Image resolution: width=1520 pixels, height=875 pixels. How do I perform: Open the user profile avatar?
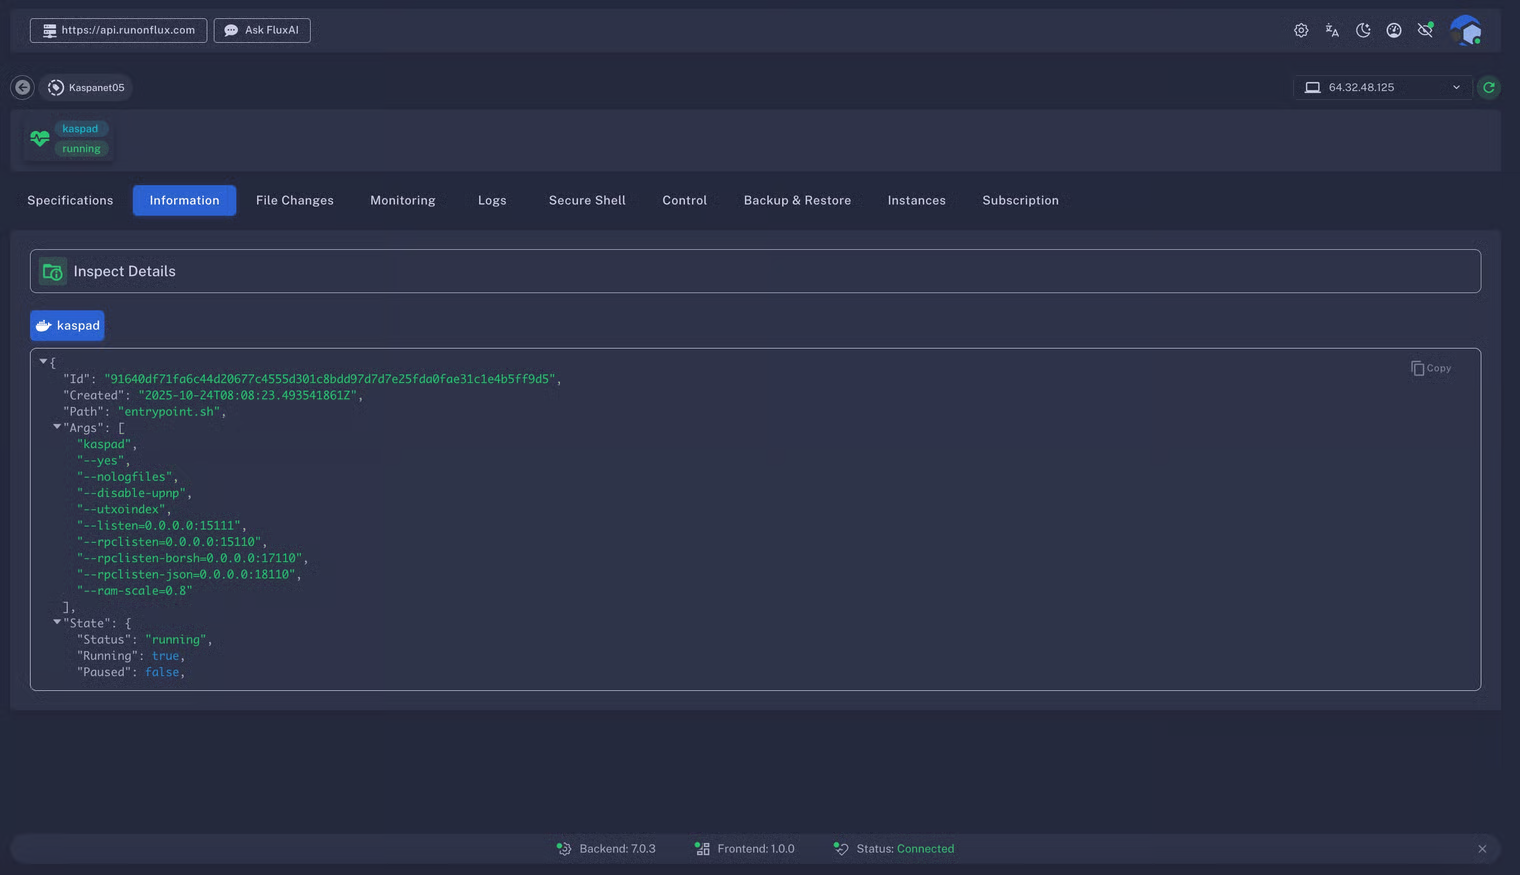click(1466, 31)
